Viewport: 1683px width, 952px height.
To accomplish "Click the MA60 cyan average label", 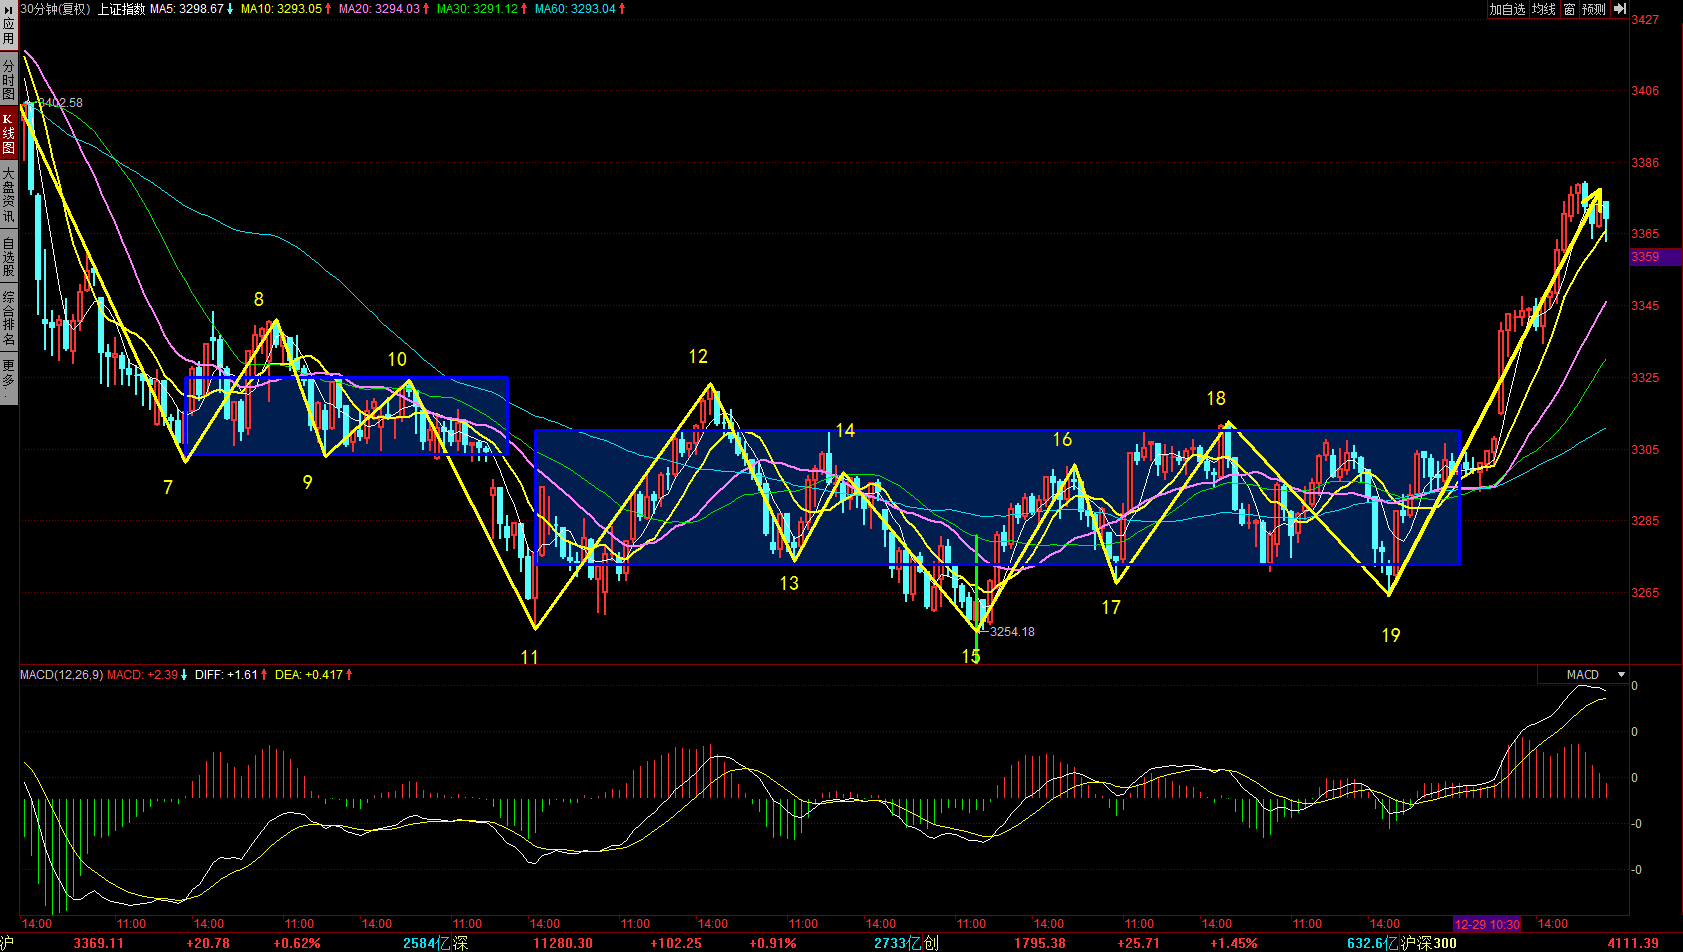I will click(x=574, y=9).
